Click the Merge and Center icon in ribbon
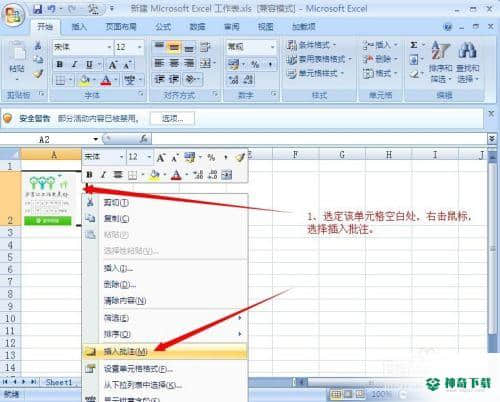 [206, 63]
